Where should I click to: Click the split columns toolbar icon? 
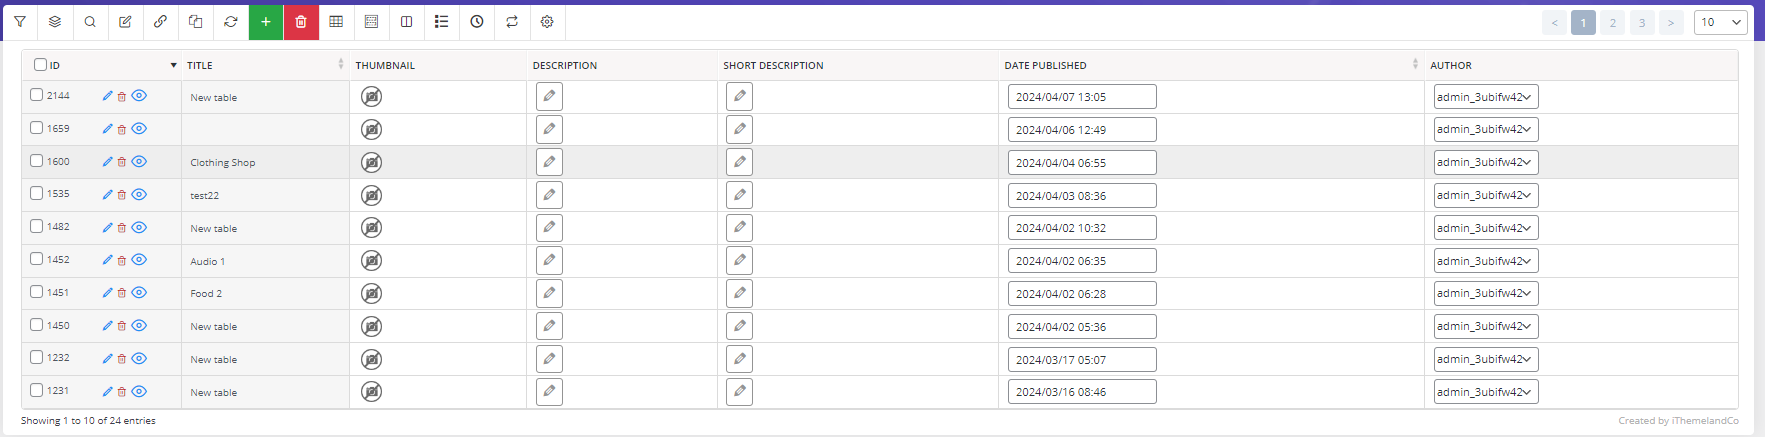coord(406,22)
